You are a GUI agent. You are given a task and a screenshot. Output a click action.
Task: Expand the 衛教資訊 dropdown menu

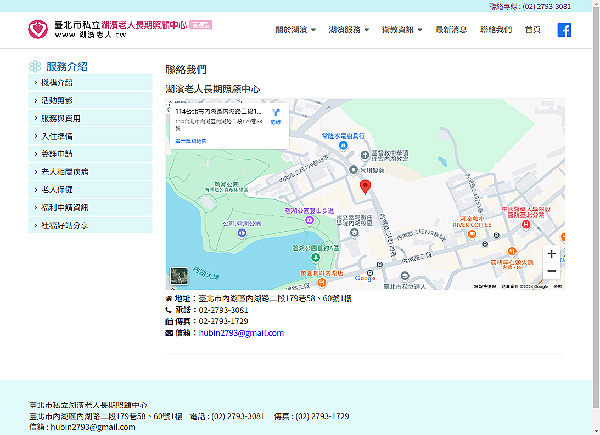pyautogui.click(x=402, y=29)
